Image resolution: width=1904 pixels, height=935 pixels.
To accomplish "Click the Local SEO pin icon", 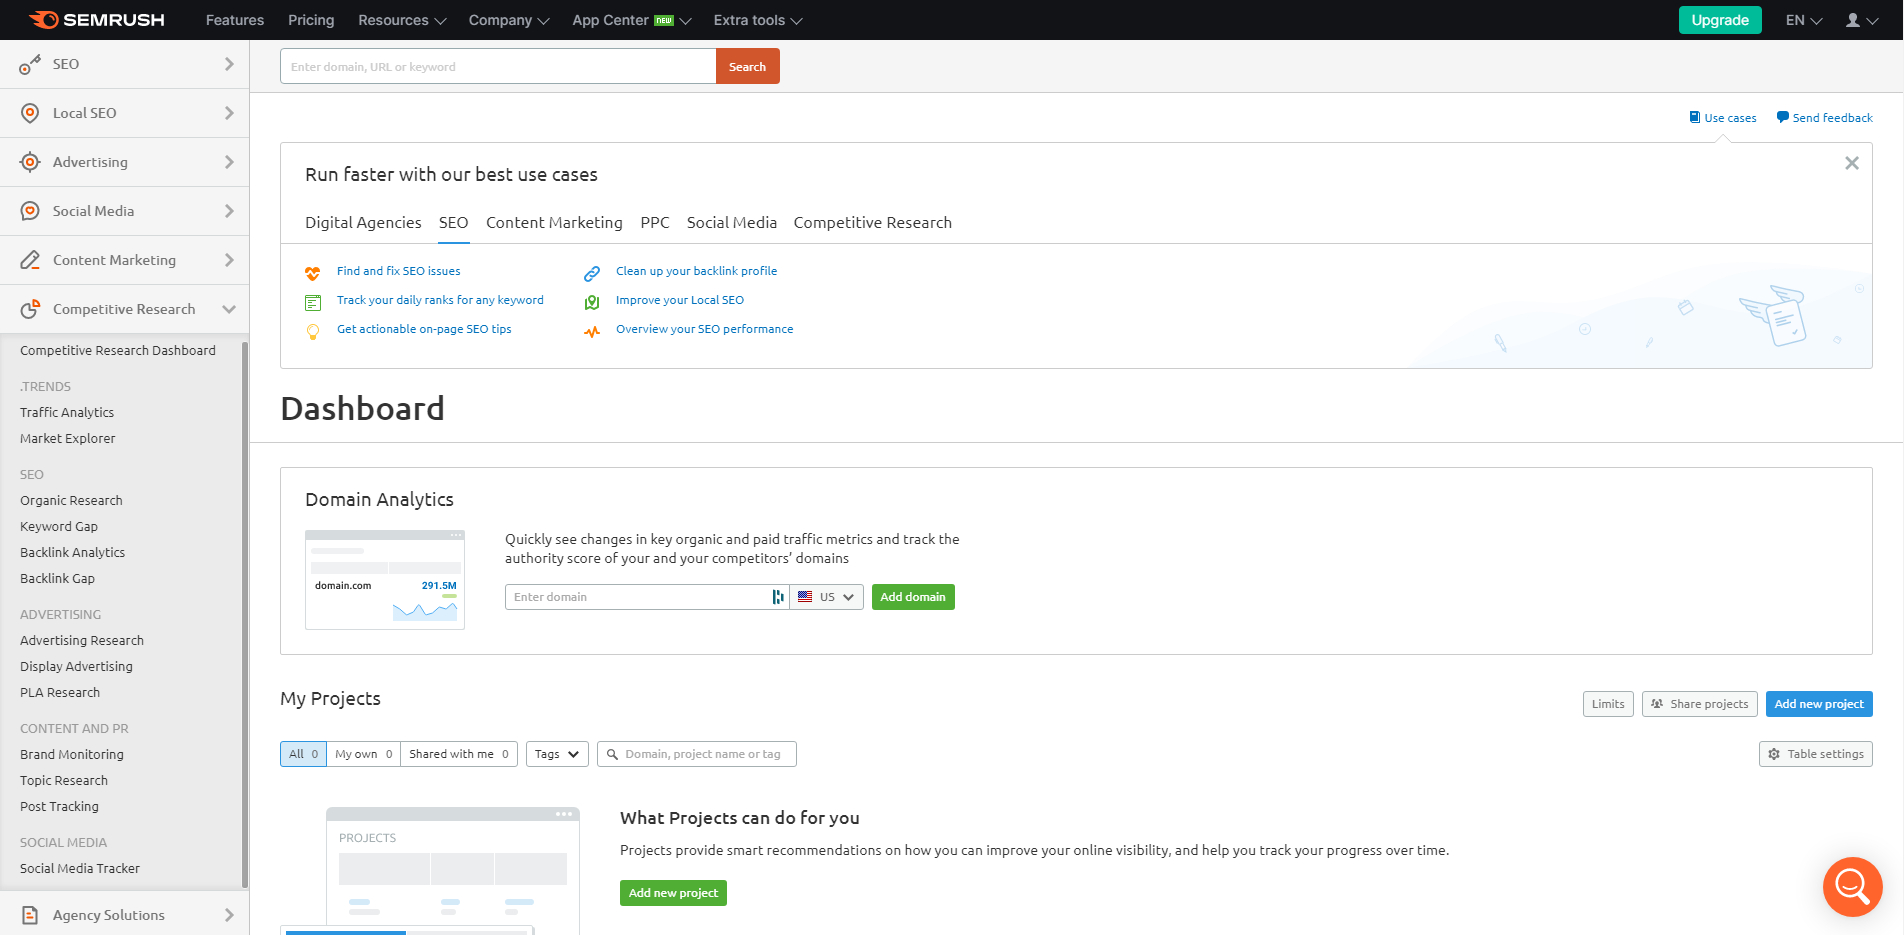I will (30, 113).
